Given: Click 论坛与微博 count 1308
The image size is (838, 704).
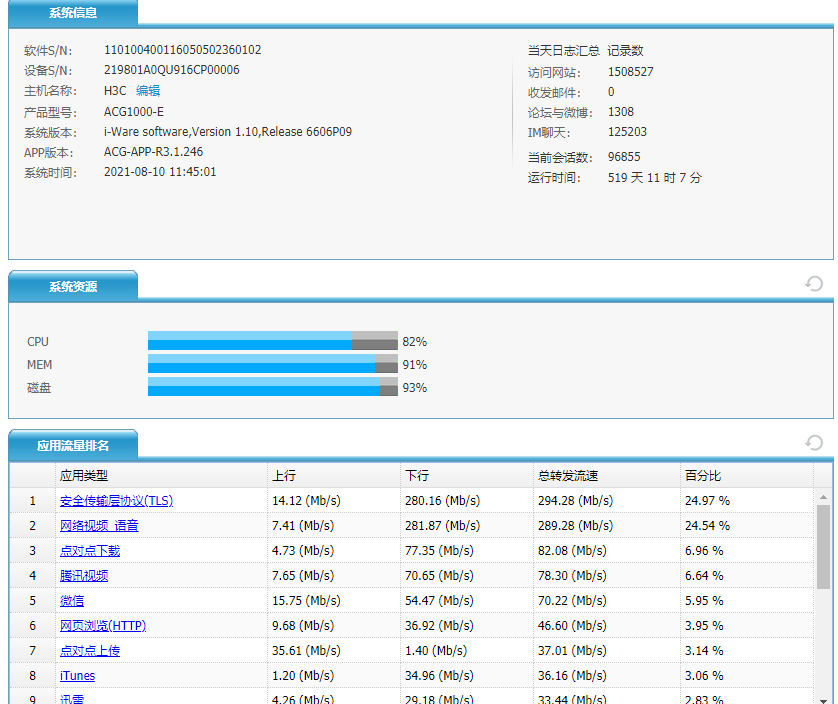Looking at the screenshot, I should [x=620, y=112].
